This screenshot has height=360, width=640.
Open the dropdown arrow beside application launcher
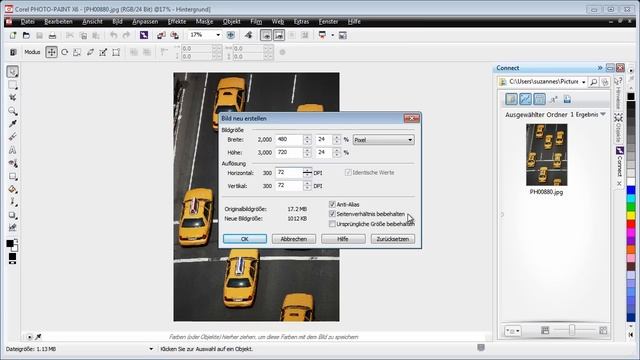coord(332,36)
